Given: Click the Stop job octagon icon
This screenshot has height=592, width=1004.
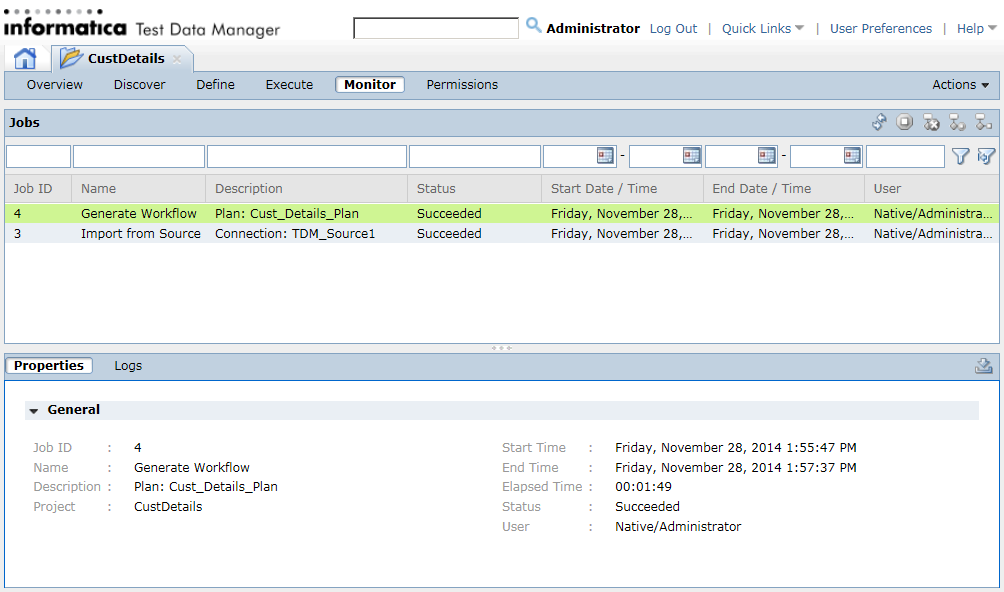Looking at the screenshot, I should 904,122.
